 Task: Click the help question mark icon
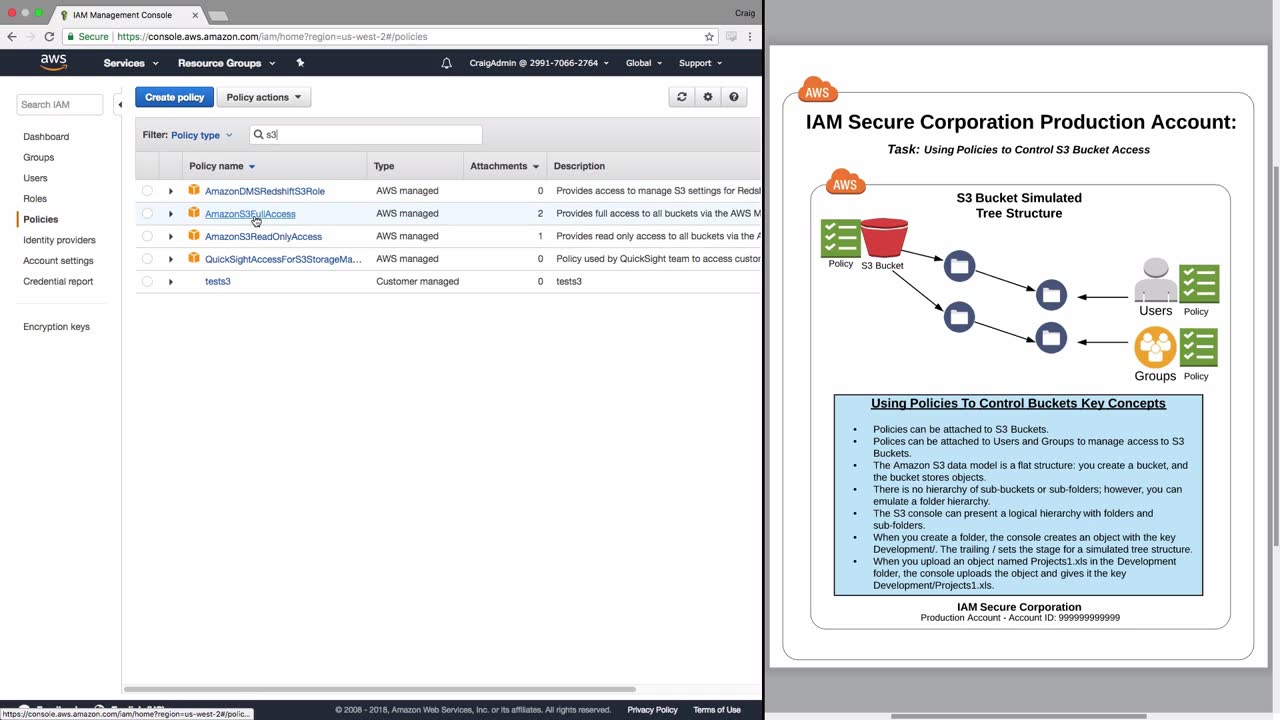(x=734, y=97)
